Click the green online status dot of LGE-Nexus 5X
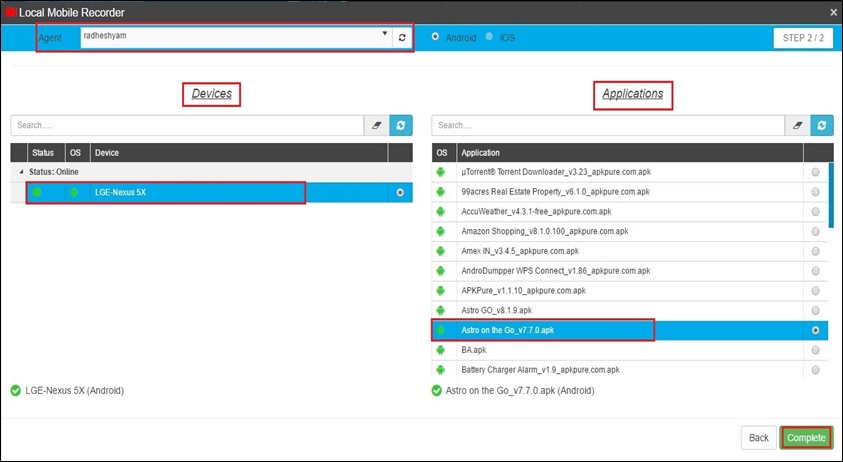Screen dimensions: 843x462 pyautogui.click(x=37, y=192)
